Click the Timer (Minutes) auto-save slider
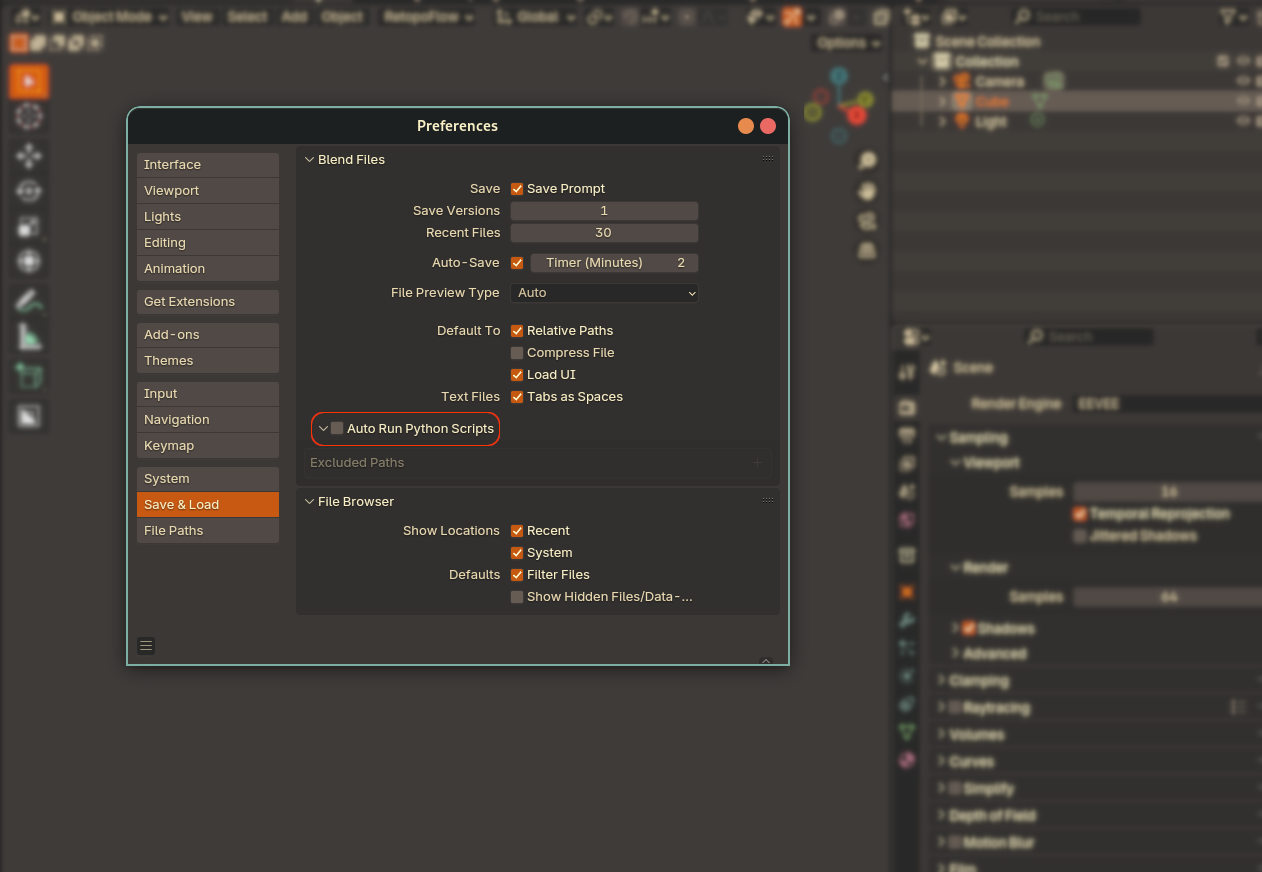1262x872 pixels. tap(613, 262)
